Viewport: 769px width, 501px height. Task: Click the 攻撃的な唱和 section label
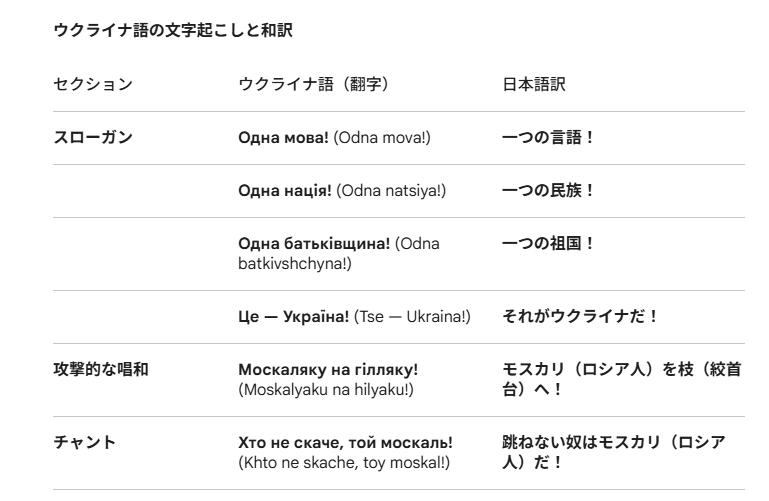(100, 370)
